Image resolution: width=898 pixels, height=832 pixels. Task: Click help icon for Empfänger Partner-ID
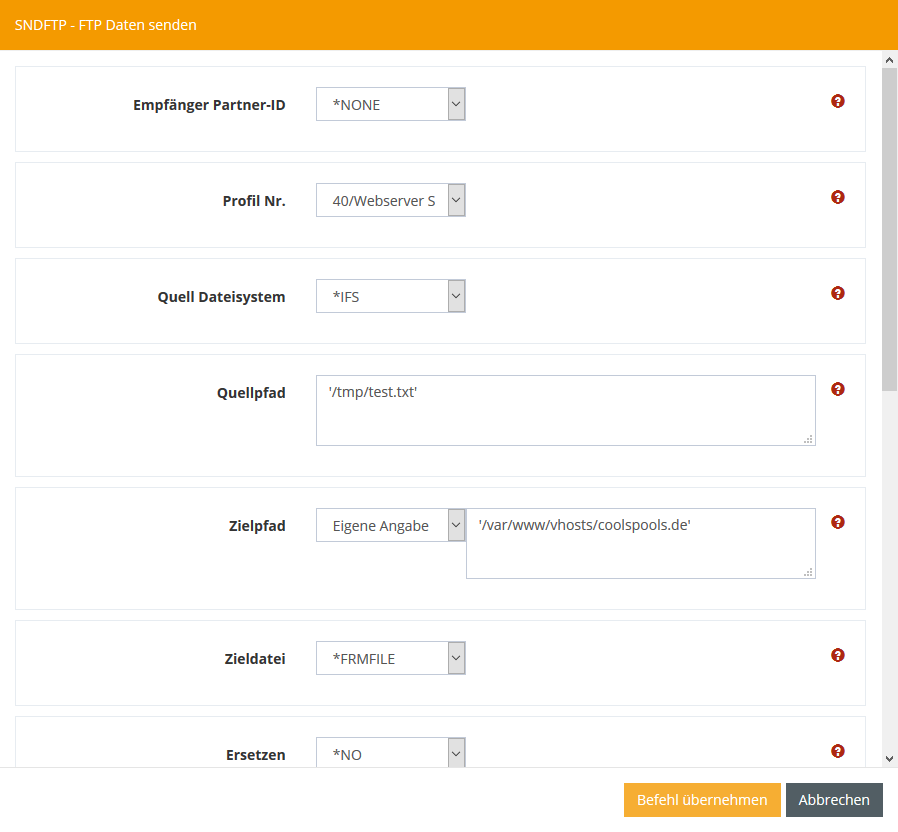click(838, 101)
